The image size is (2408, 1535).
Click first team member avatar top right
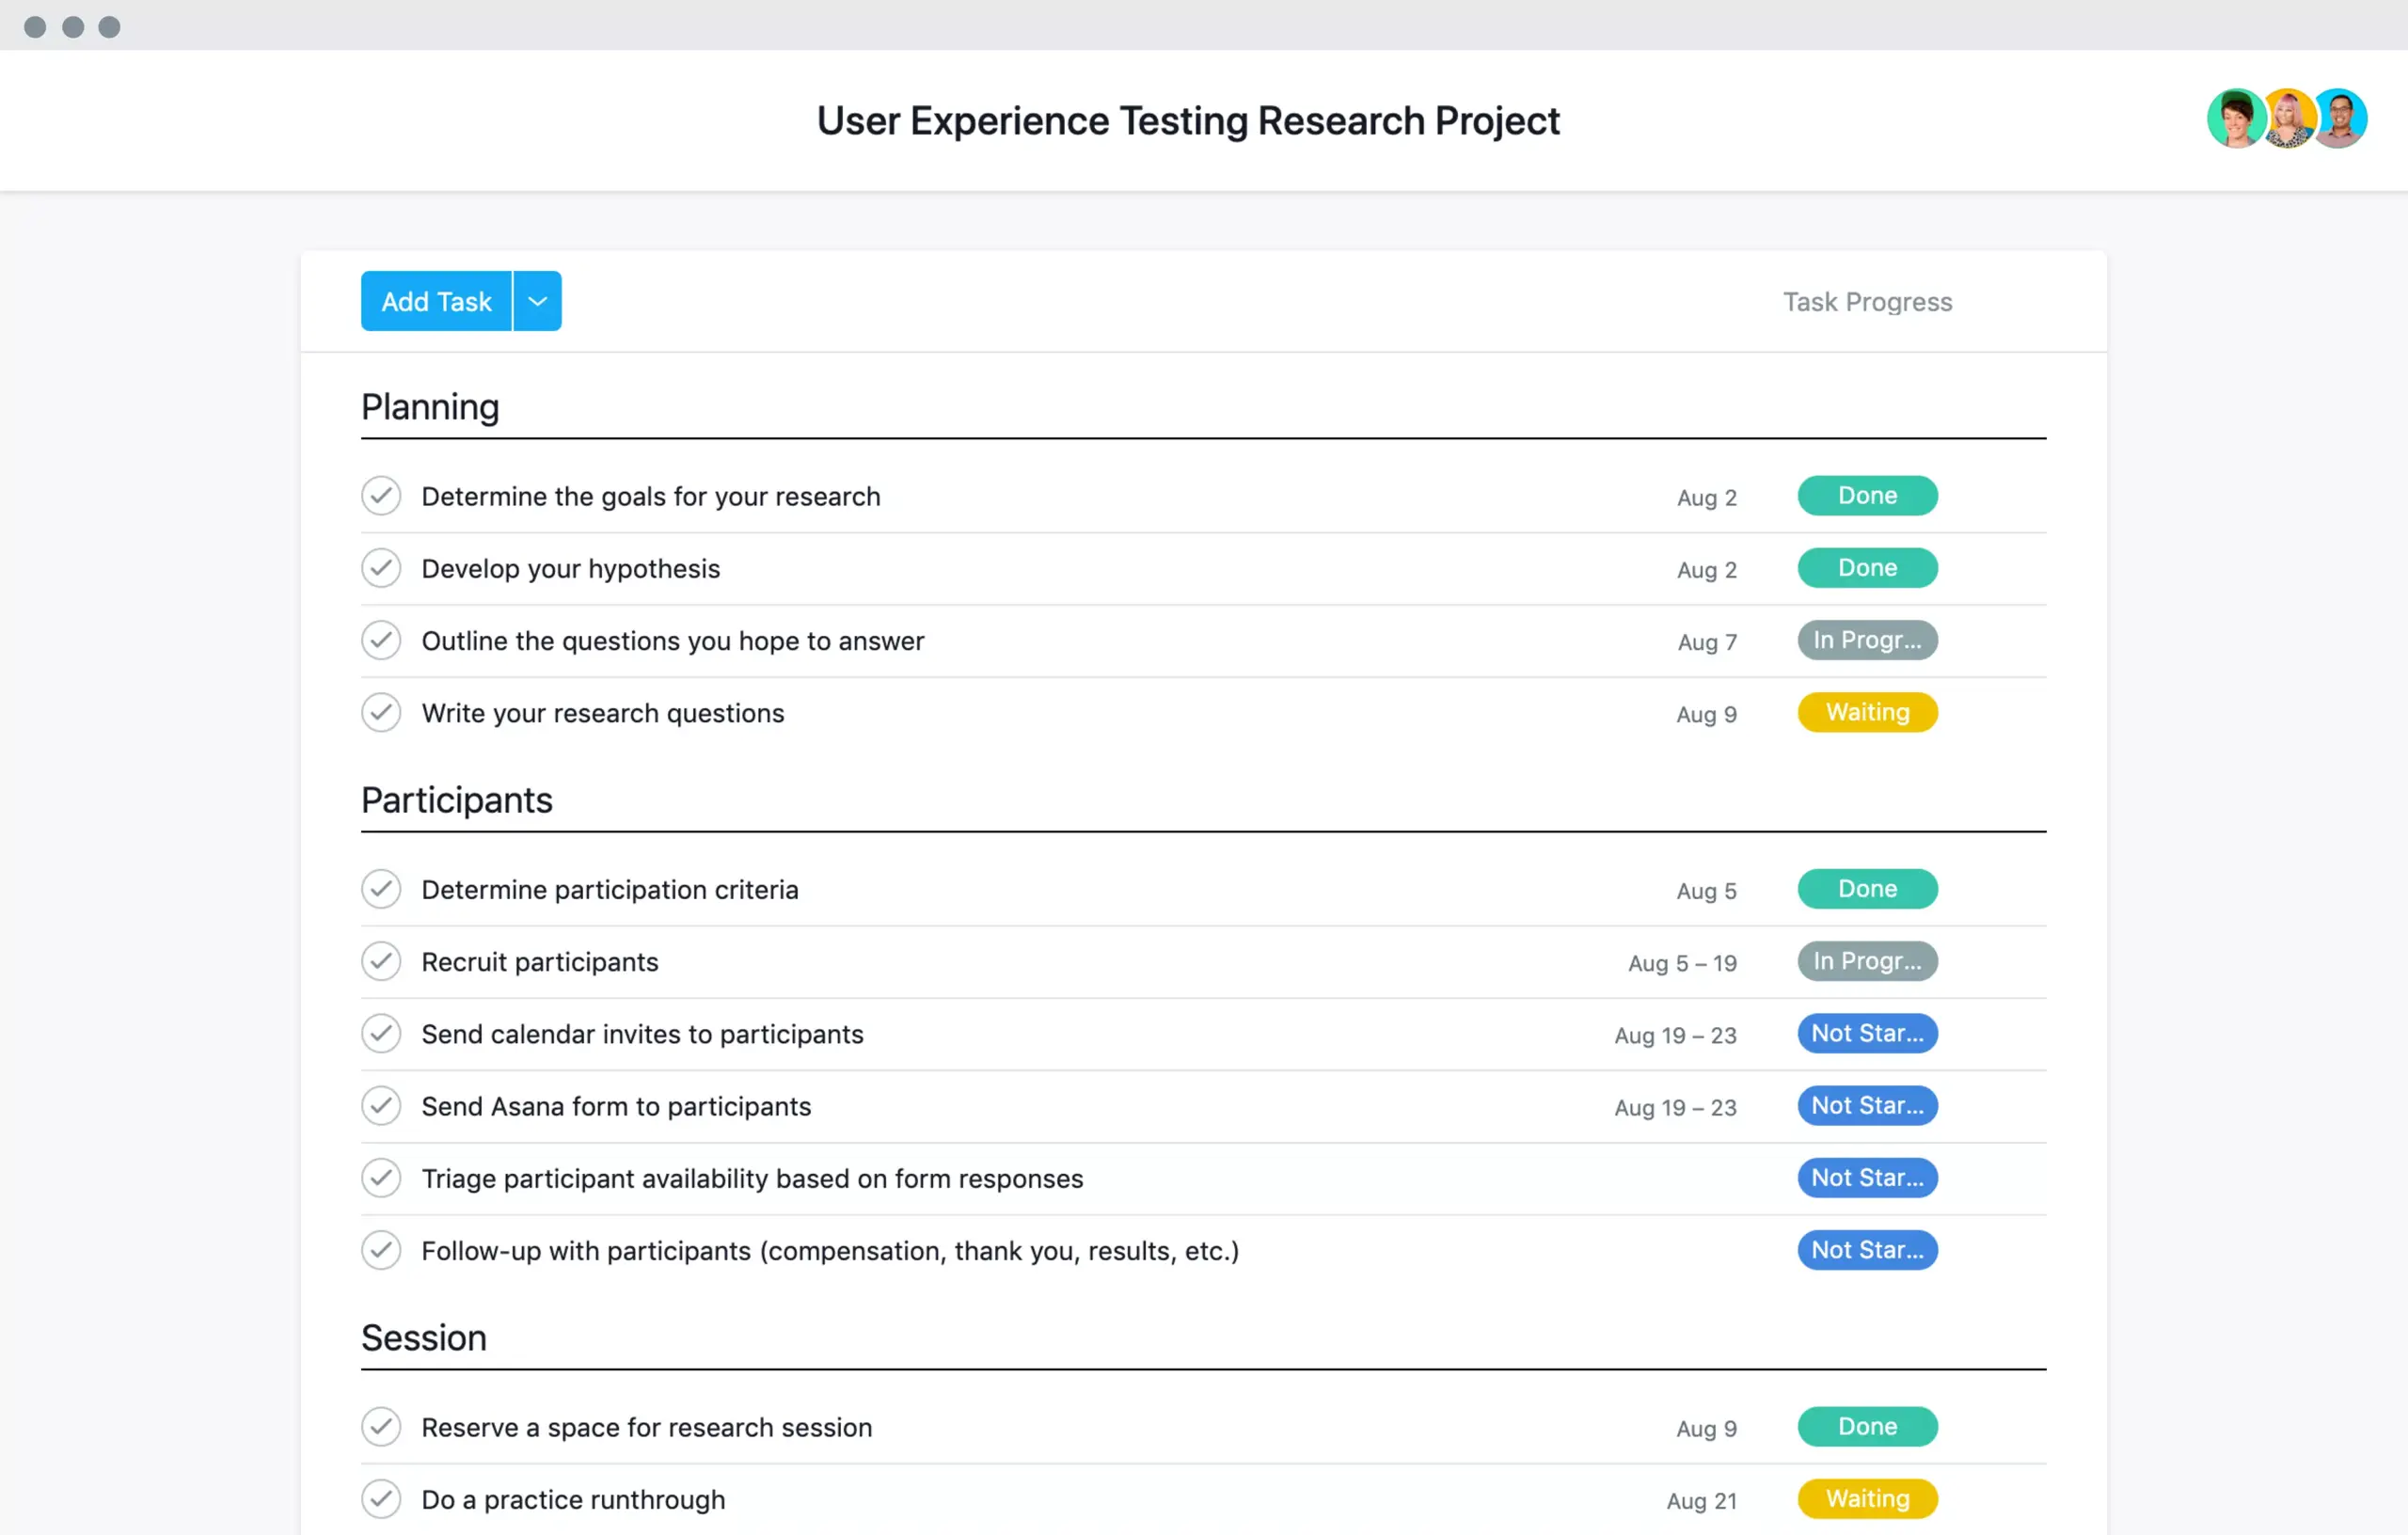click(x=2234, y=119)
